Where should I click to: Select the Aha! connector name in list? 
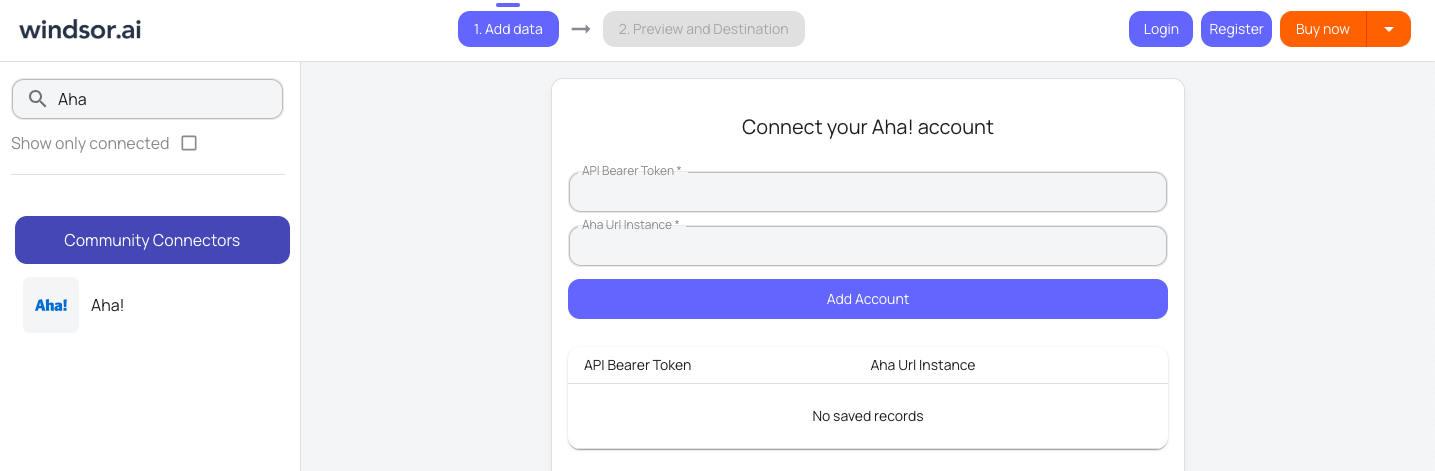[108, 305]
